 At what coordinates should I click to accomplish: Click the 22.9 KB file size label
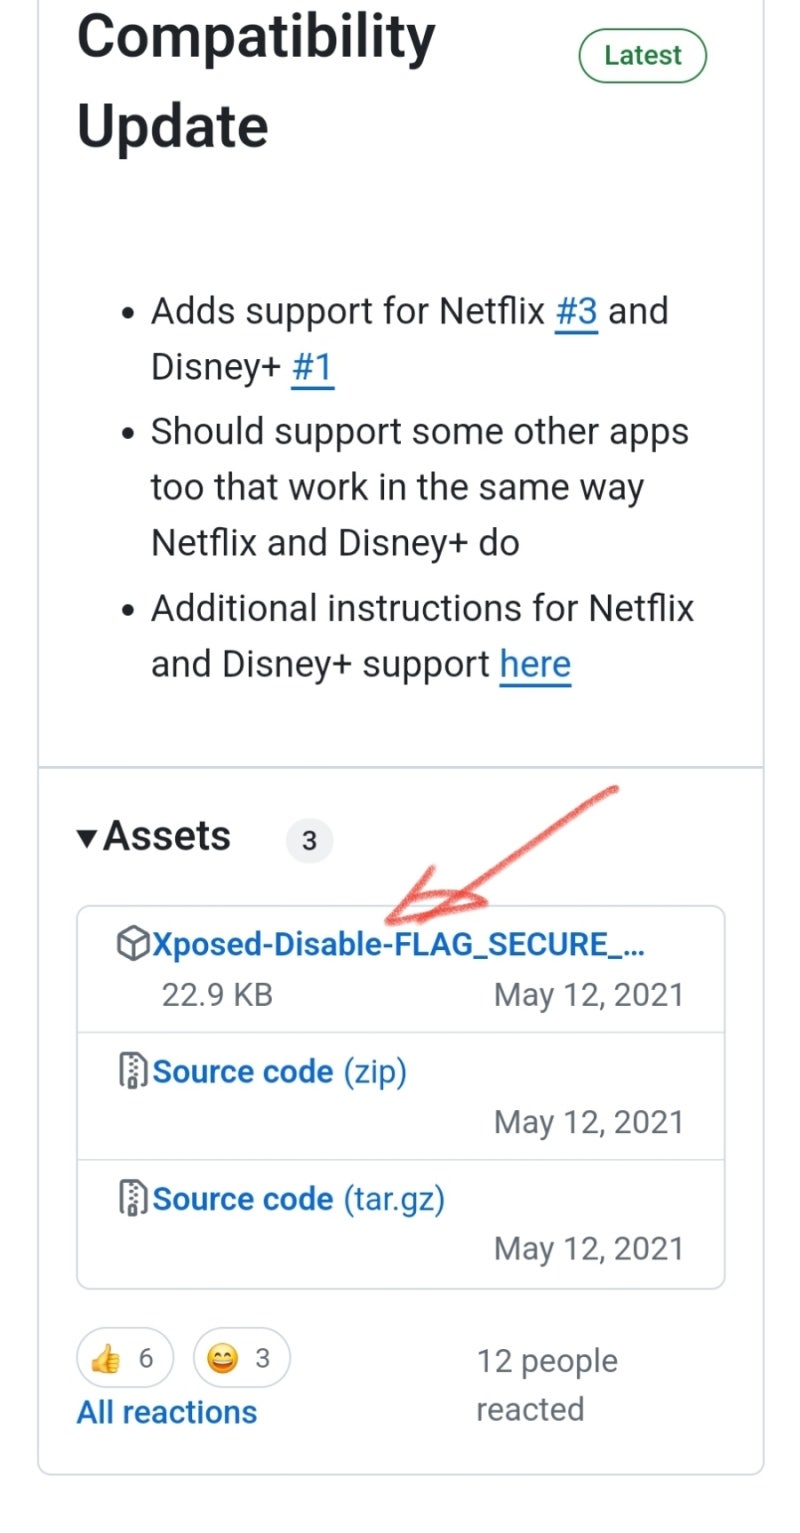[217, 995]
